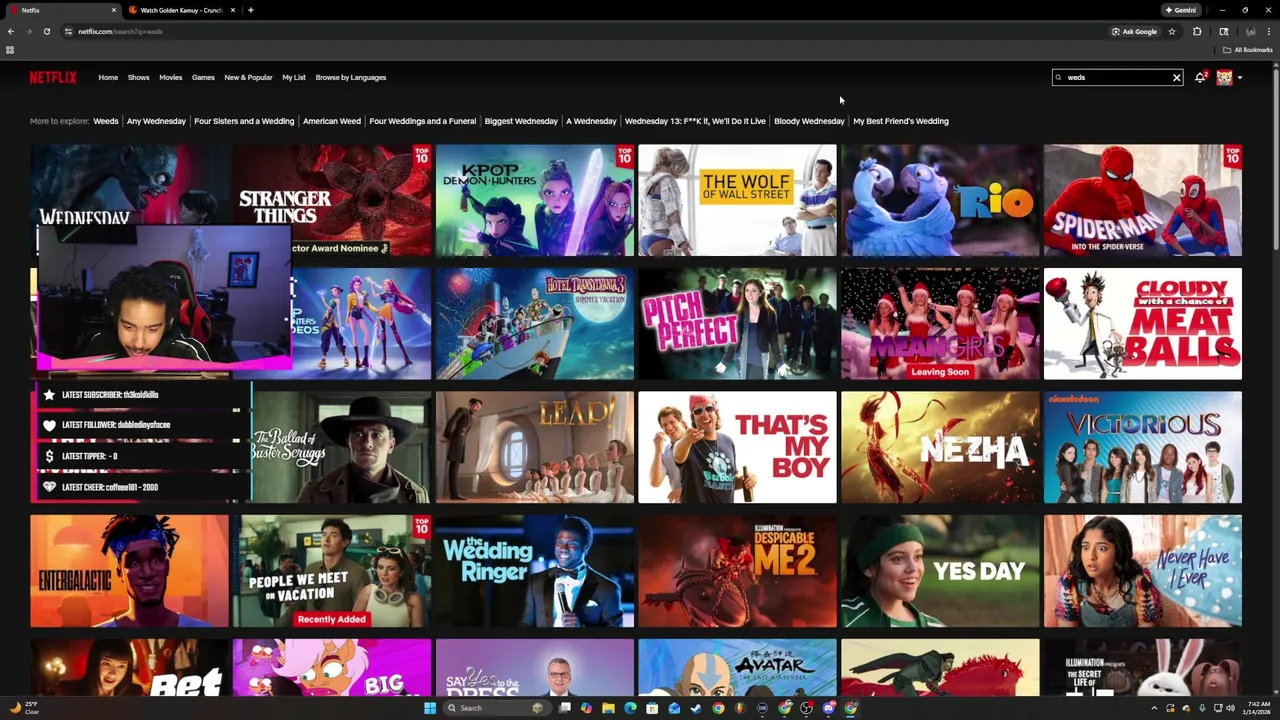Explore 'Four Sisters and a Wedding'
The height and width of the screenshot is (720, 1280).
(244, 121)
